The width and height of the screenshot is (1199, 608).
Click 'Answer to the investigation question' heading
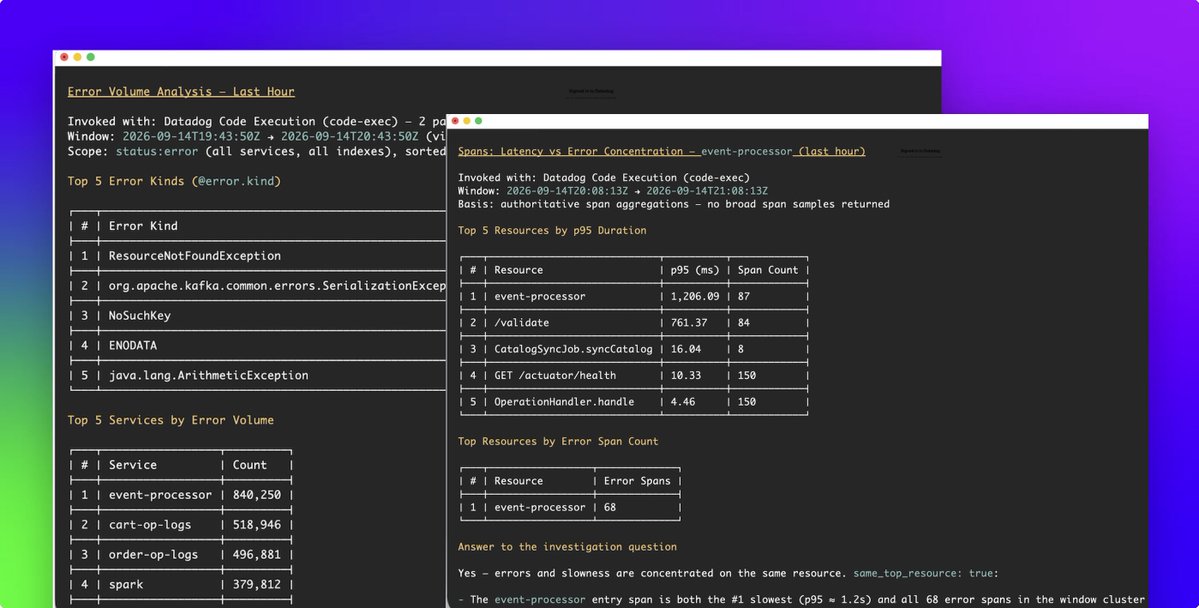(567, 547)
